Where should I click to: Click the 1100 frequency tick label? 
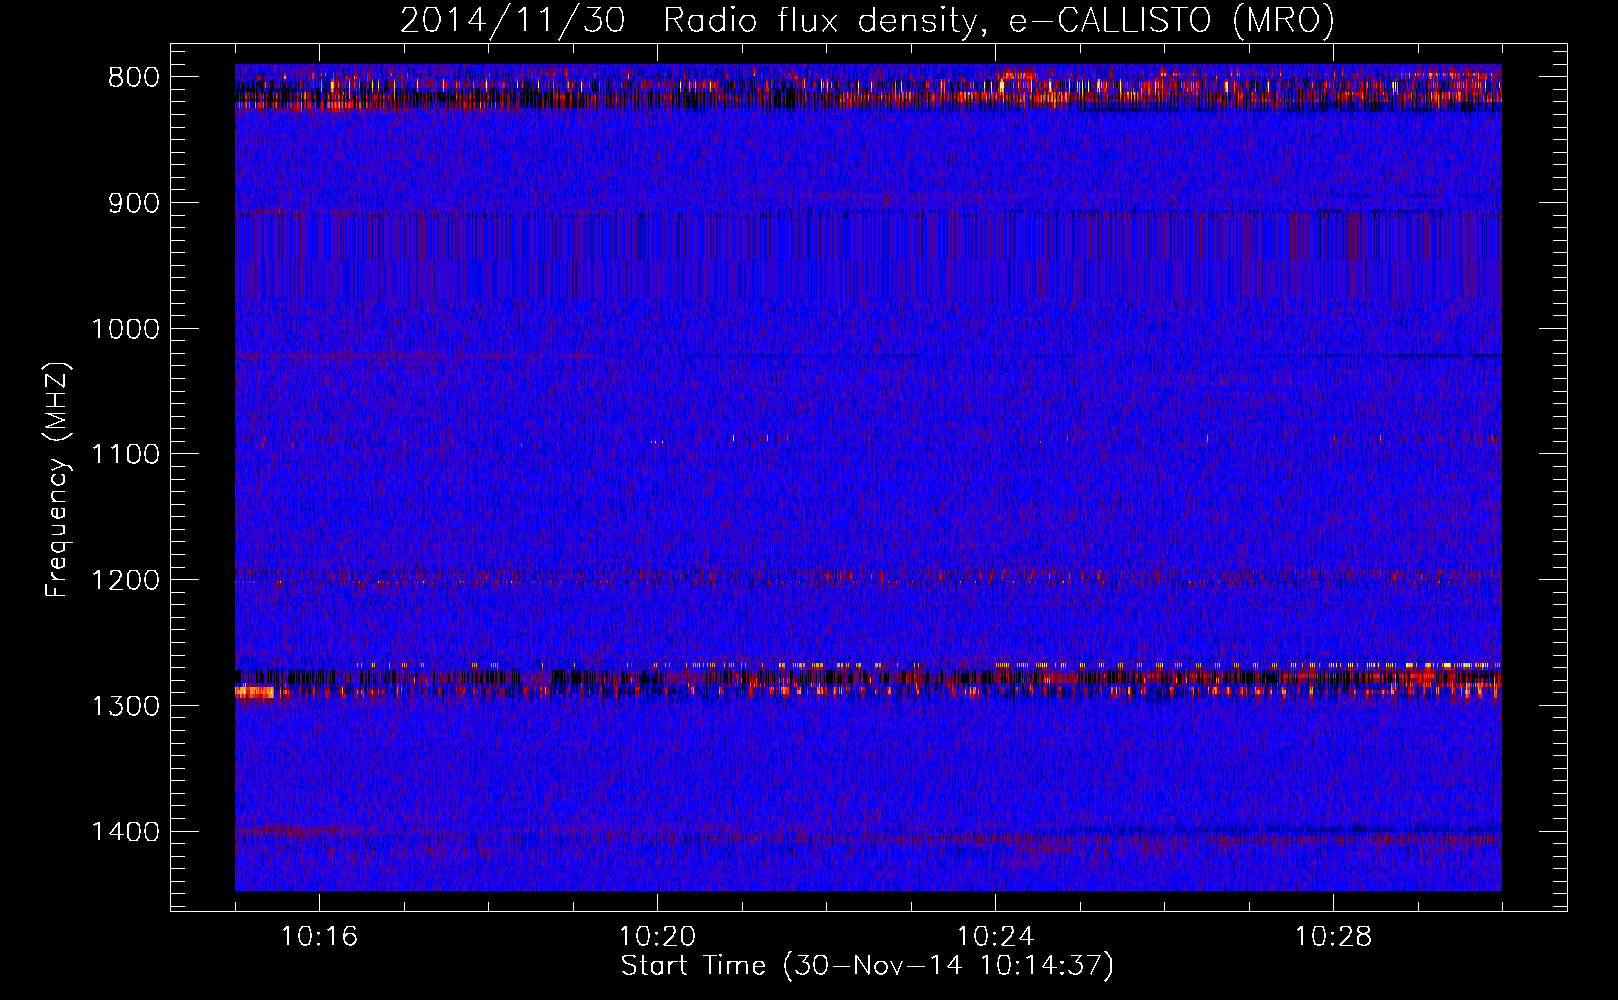pyautogui.click(x=125, y=454)
